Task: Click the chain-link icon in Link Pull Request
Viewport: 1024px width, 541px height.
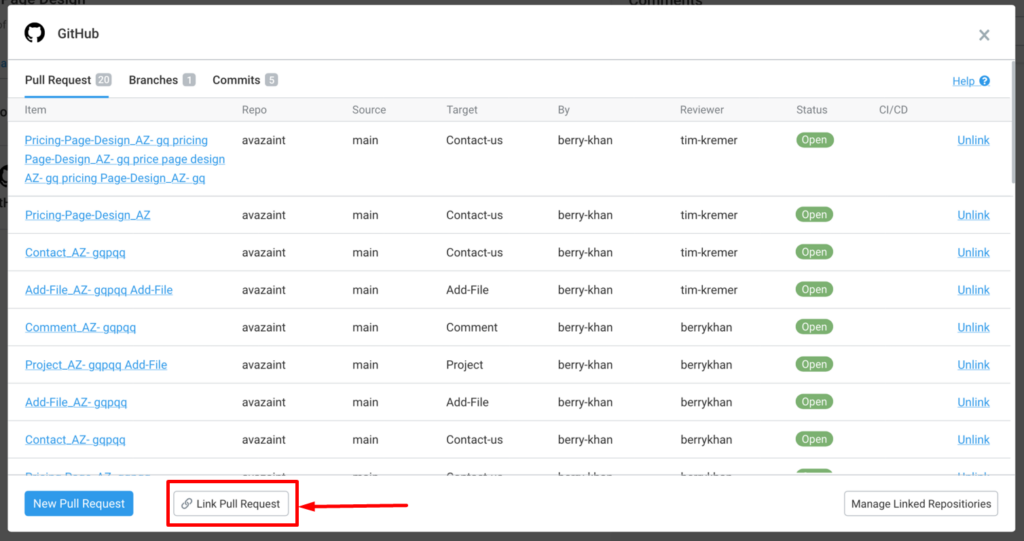Action: pyautogui.click(x=187, y=504)
